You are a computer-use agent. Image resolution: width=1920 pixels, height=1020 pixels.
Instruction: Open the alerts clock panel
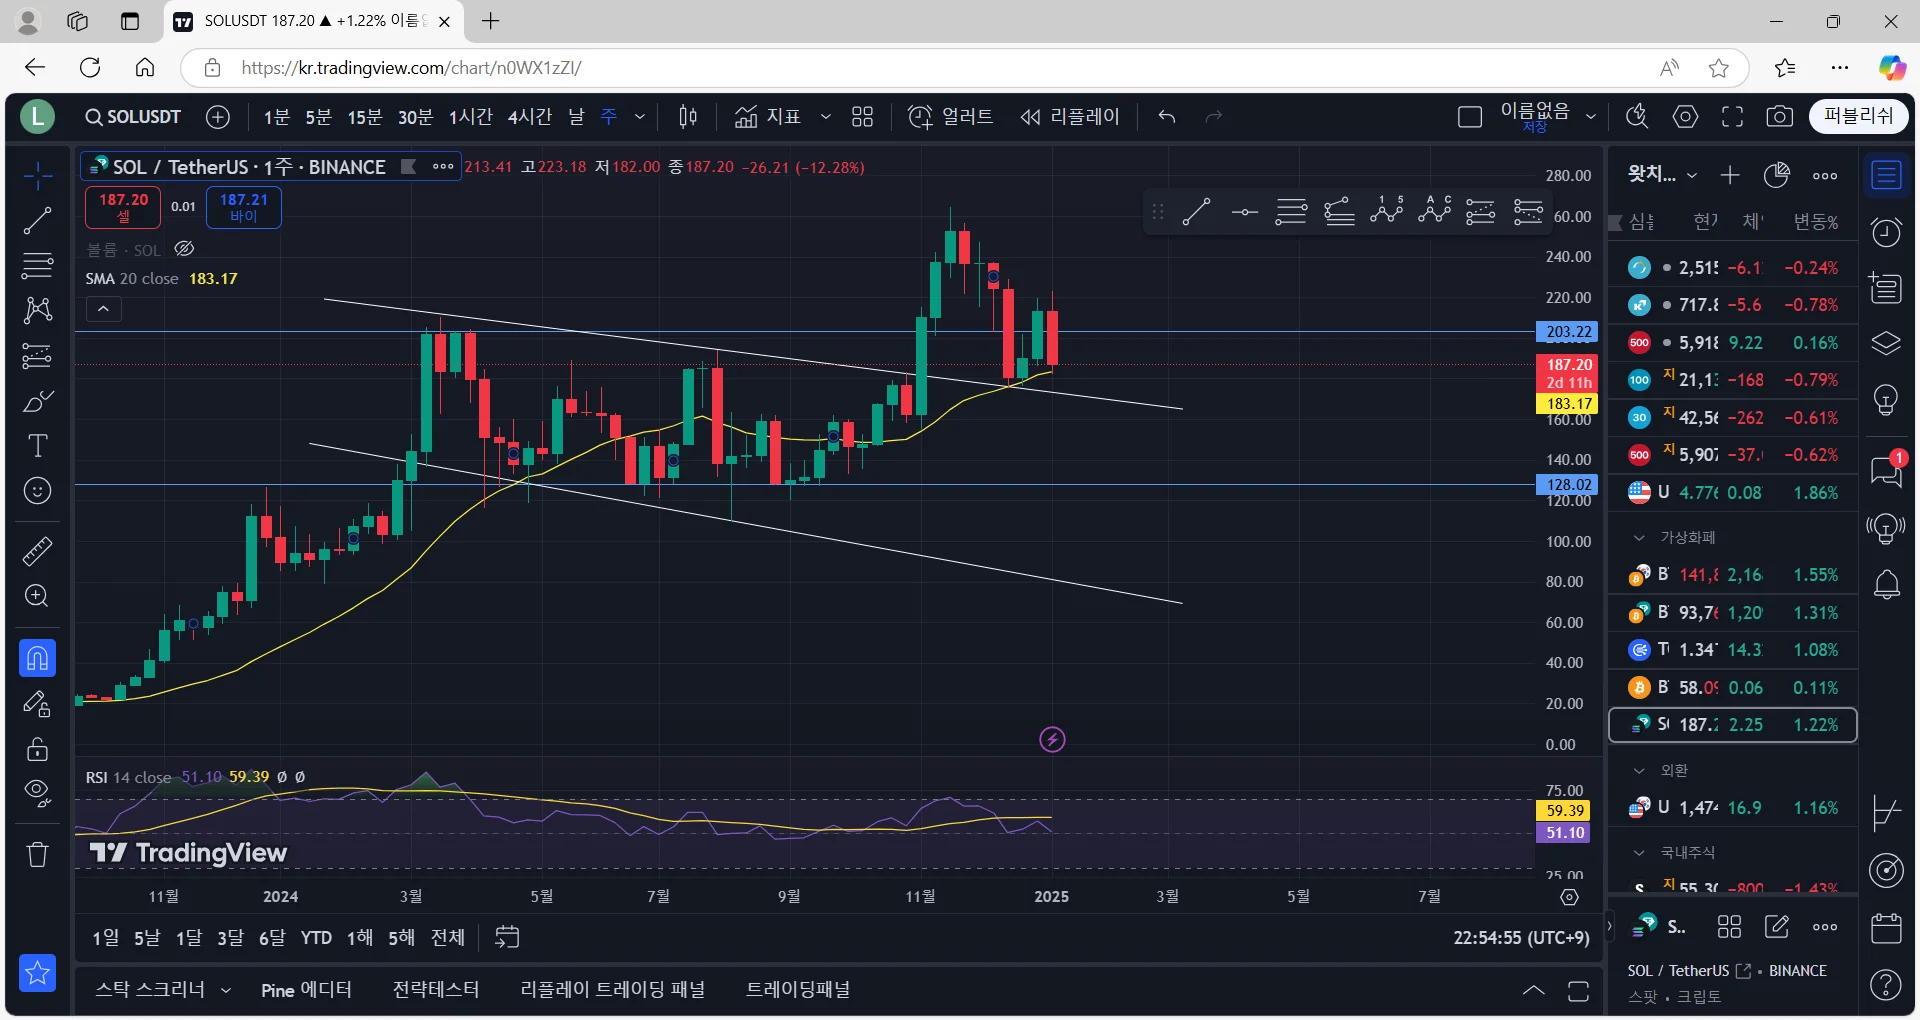coord(1886,232)
